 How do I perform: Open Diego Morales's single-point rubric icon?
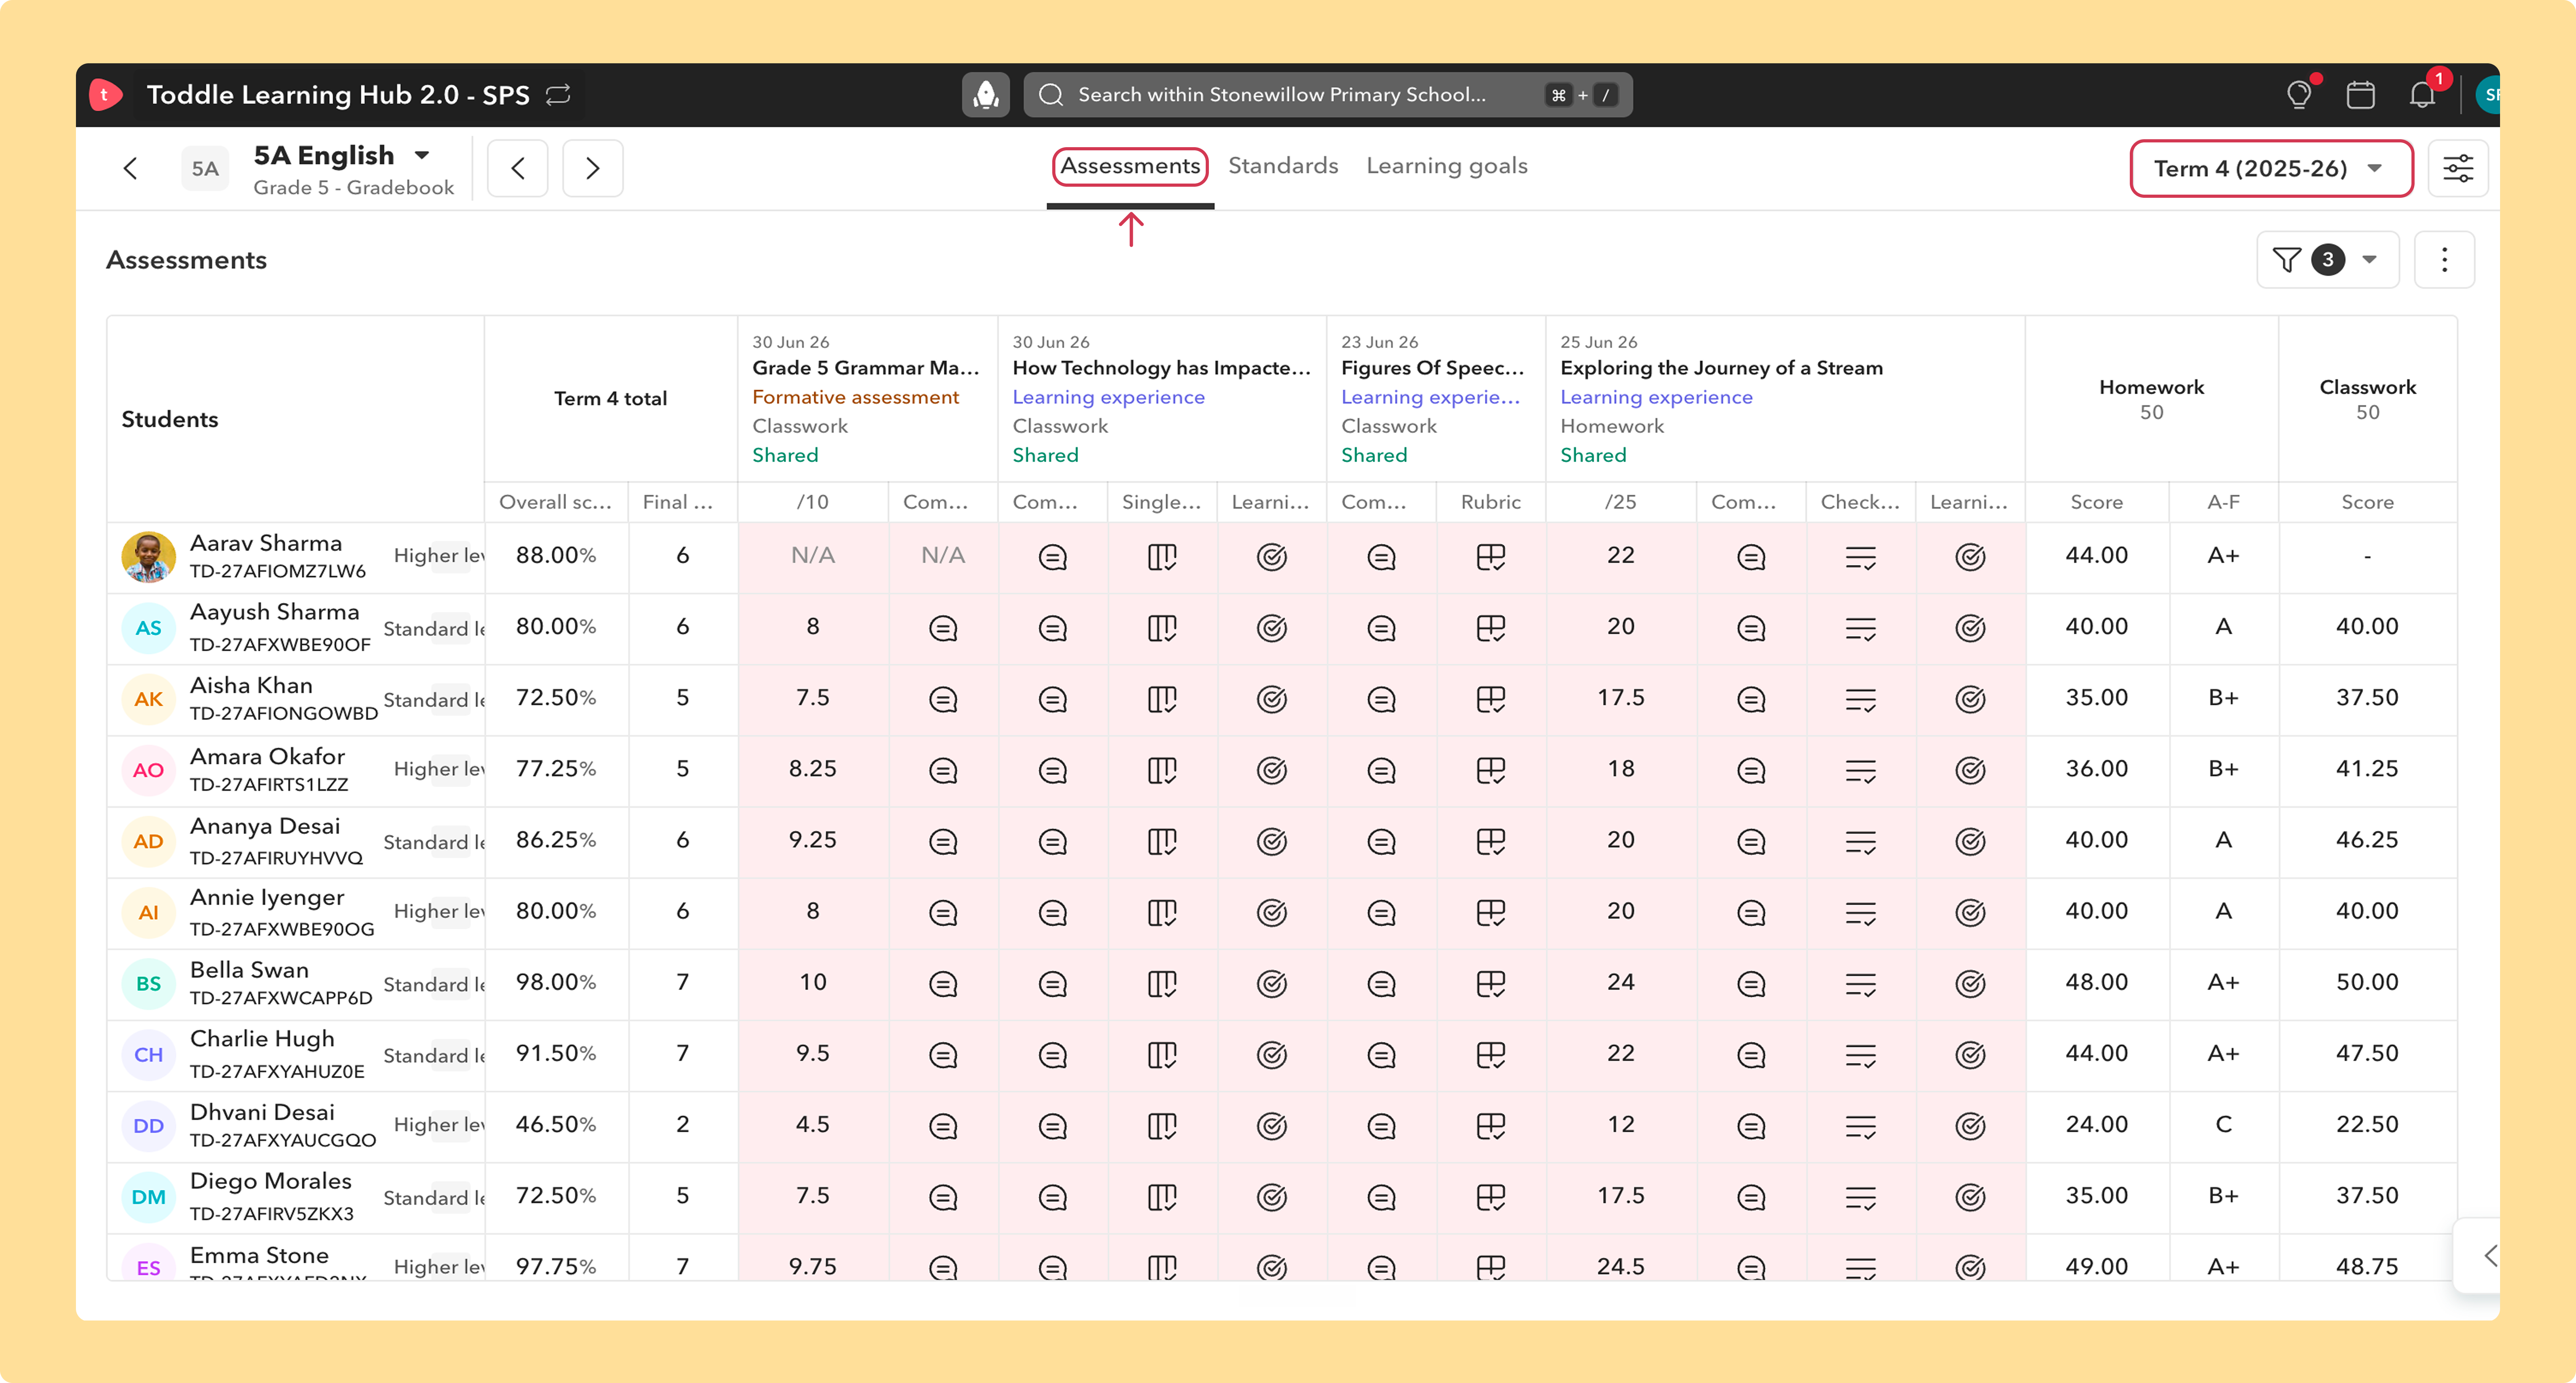[1162, 1197]
